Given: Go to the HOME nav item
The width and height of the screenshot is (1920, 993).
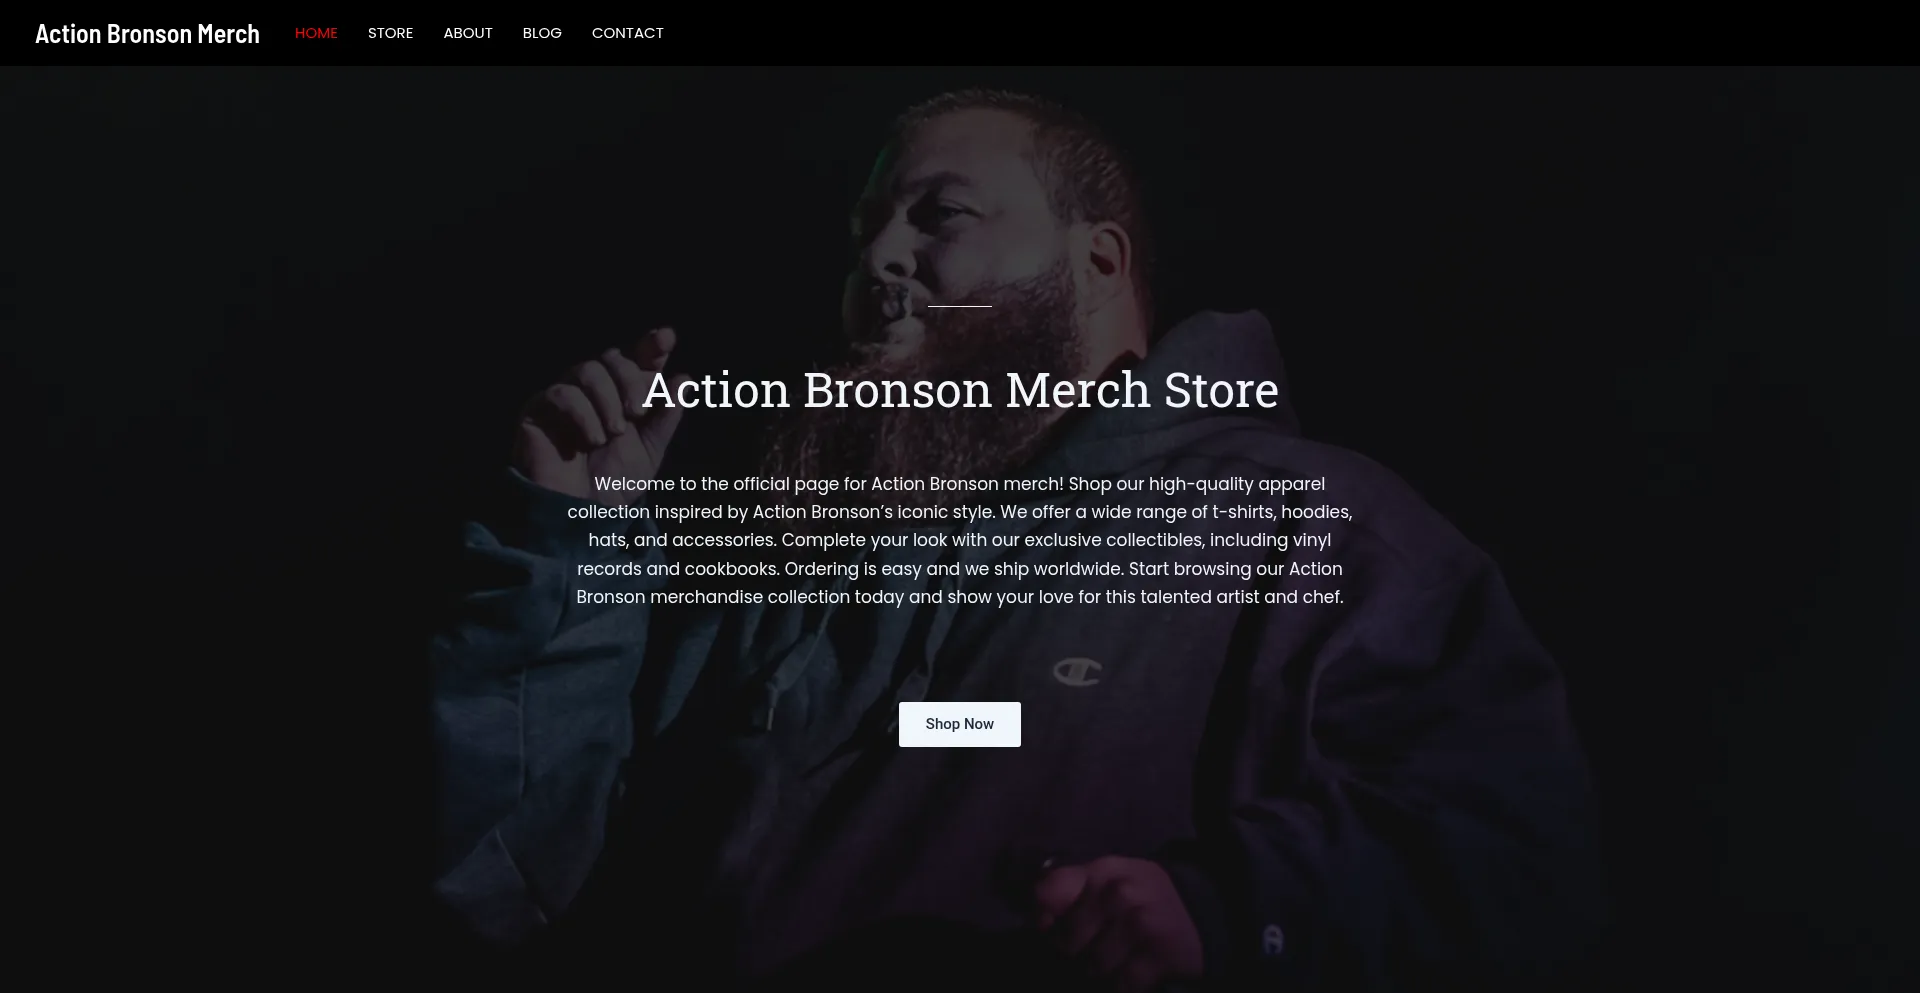Looking at the screenshot, I should click(x=316, y=33).
